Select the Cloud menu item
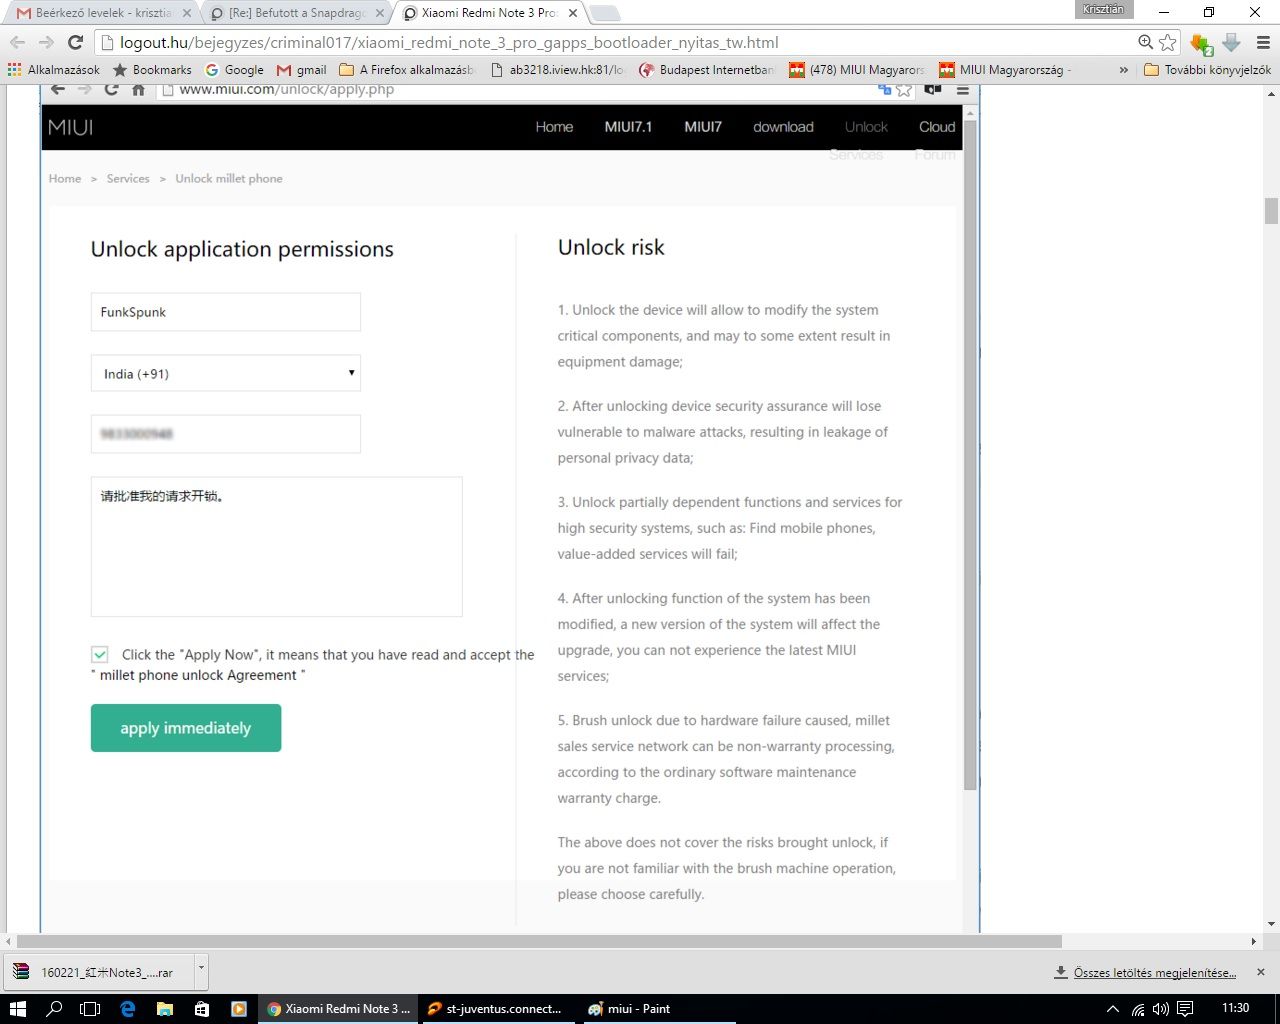 (937, 127)
